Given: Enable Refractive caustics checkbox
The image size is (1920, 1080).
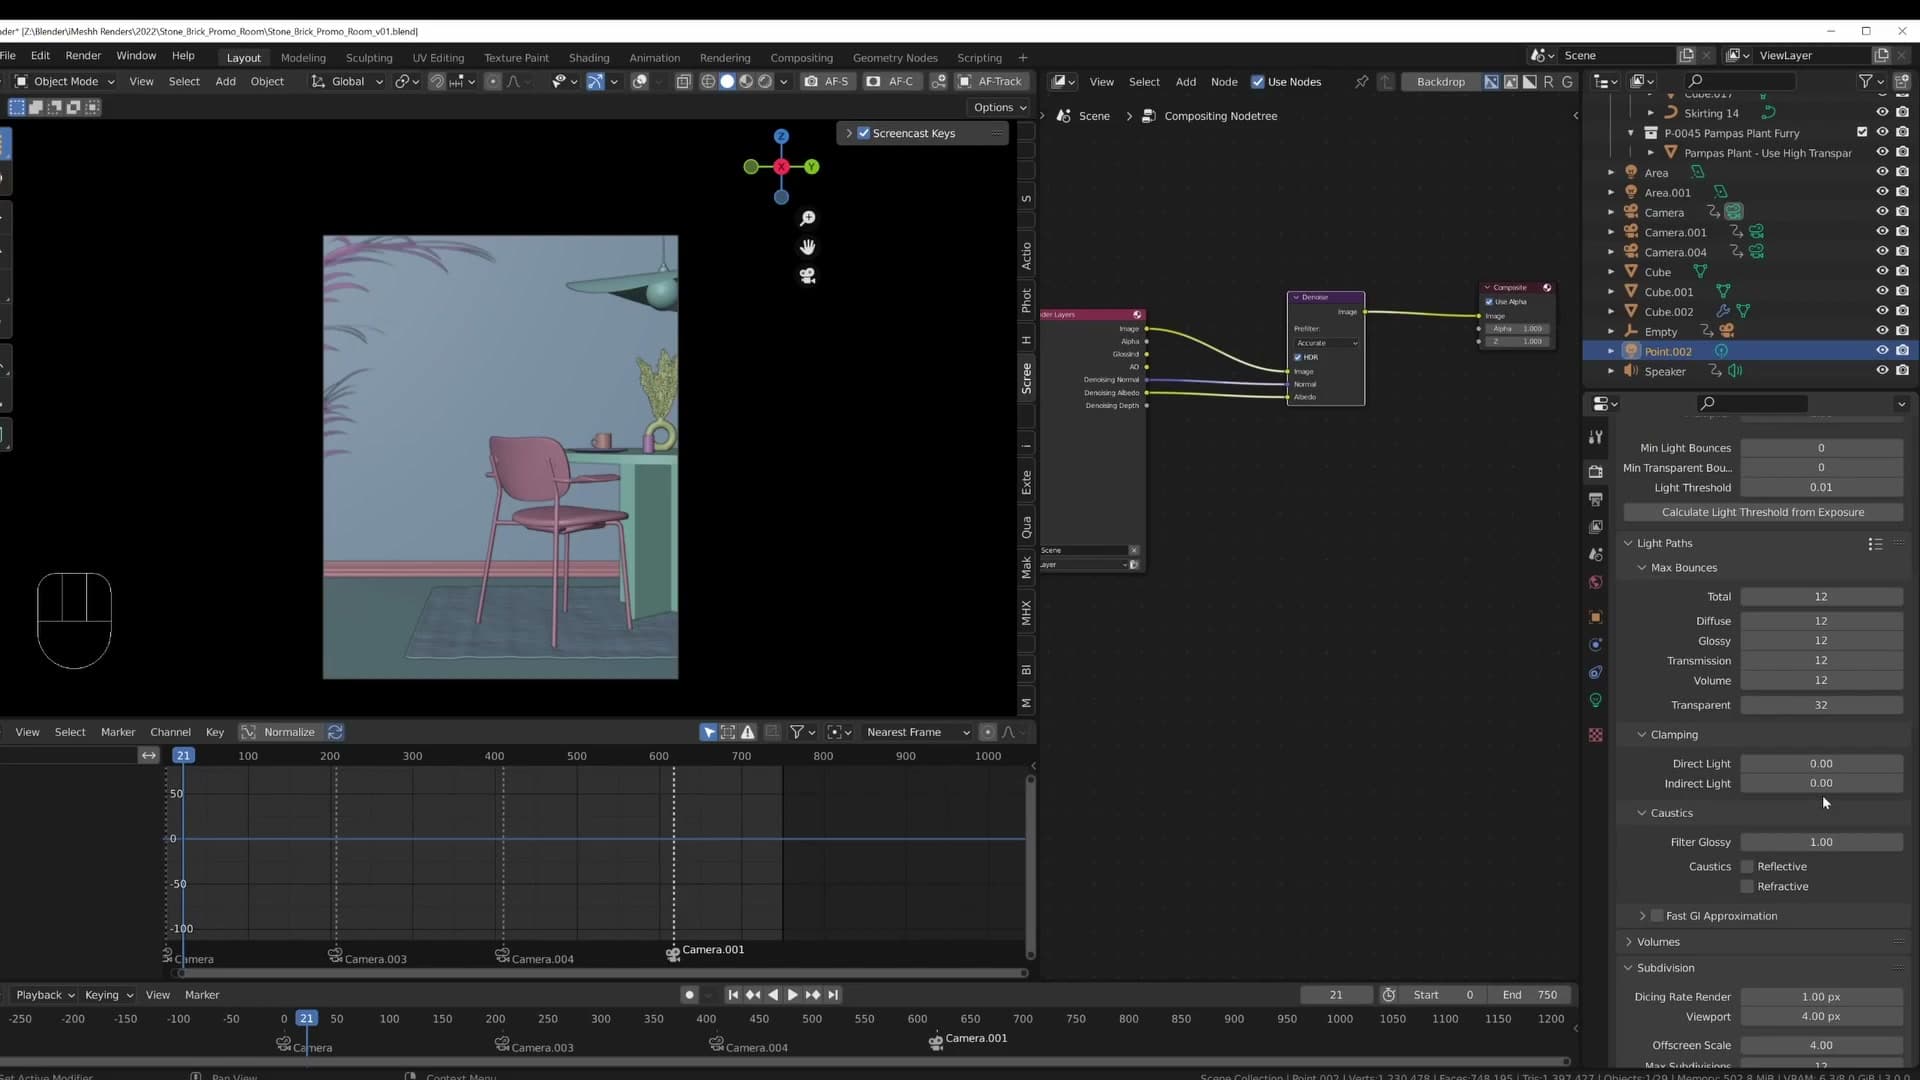Looking at the screenshot, I should point(1747,887).
